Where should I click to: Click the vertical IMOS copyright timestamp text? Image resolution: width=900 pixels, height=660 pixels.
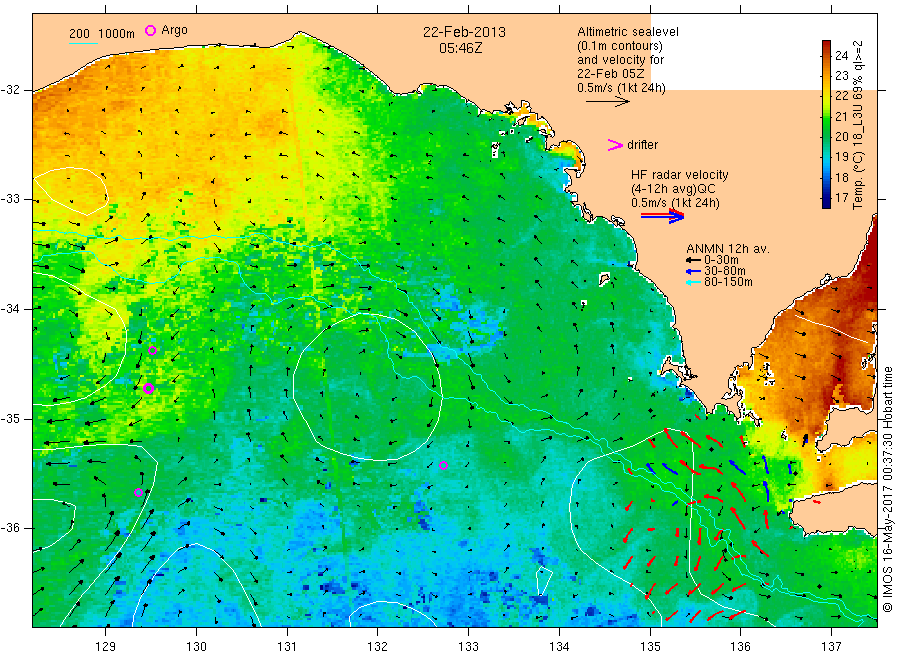(x=887, y=490)
